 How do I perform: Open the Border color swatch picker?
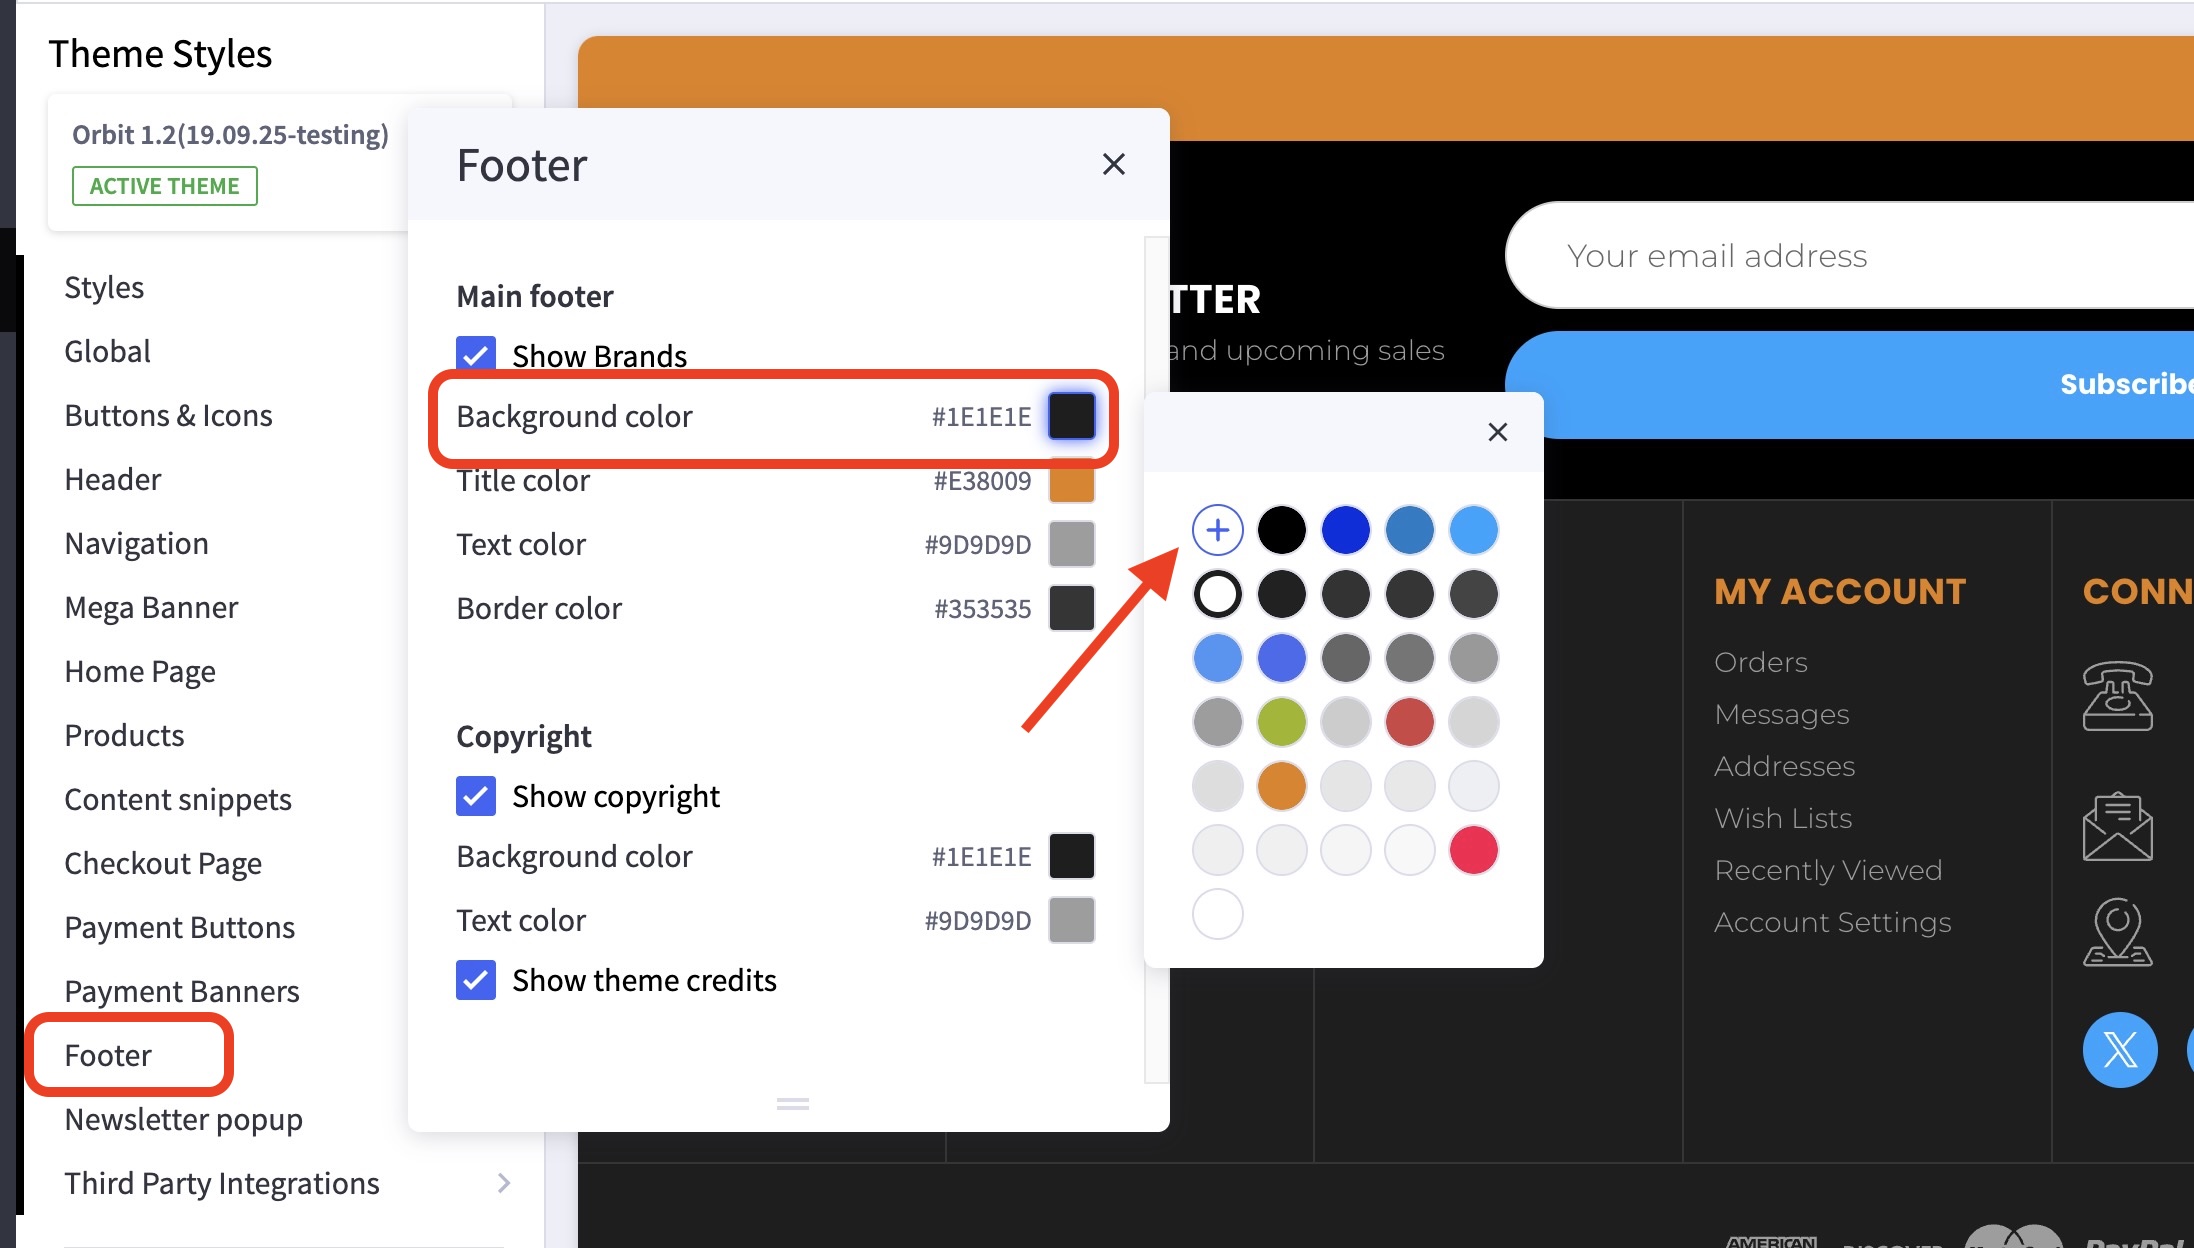(x=1071, y=608)
